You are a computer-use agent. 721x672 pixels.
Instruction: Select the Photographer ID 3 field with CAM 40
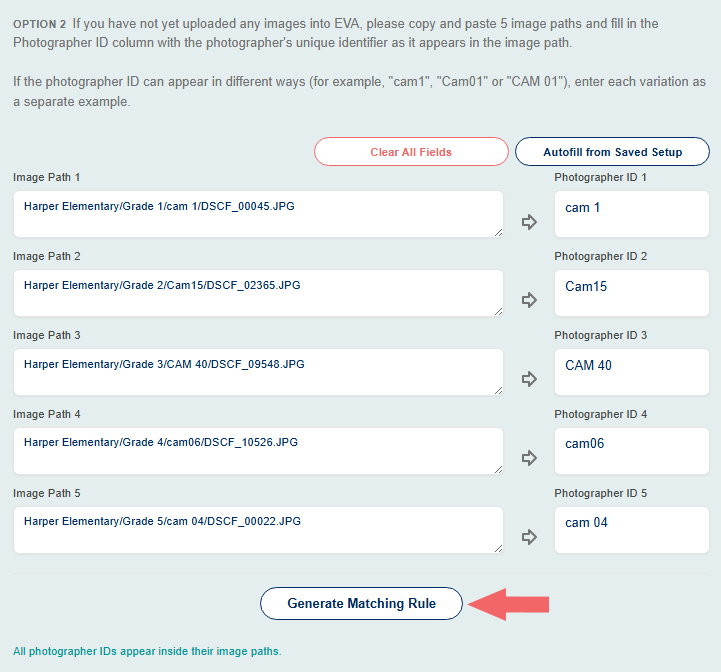click(x=632, y=372)
